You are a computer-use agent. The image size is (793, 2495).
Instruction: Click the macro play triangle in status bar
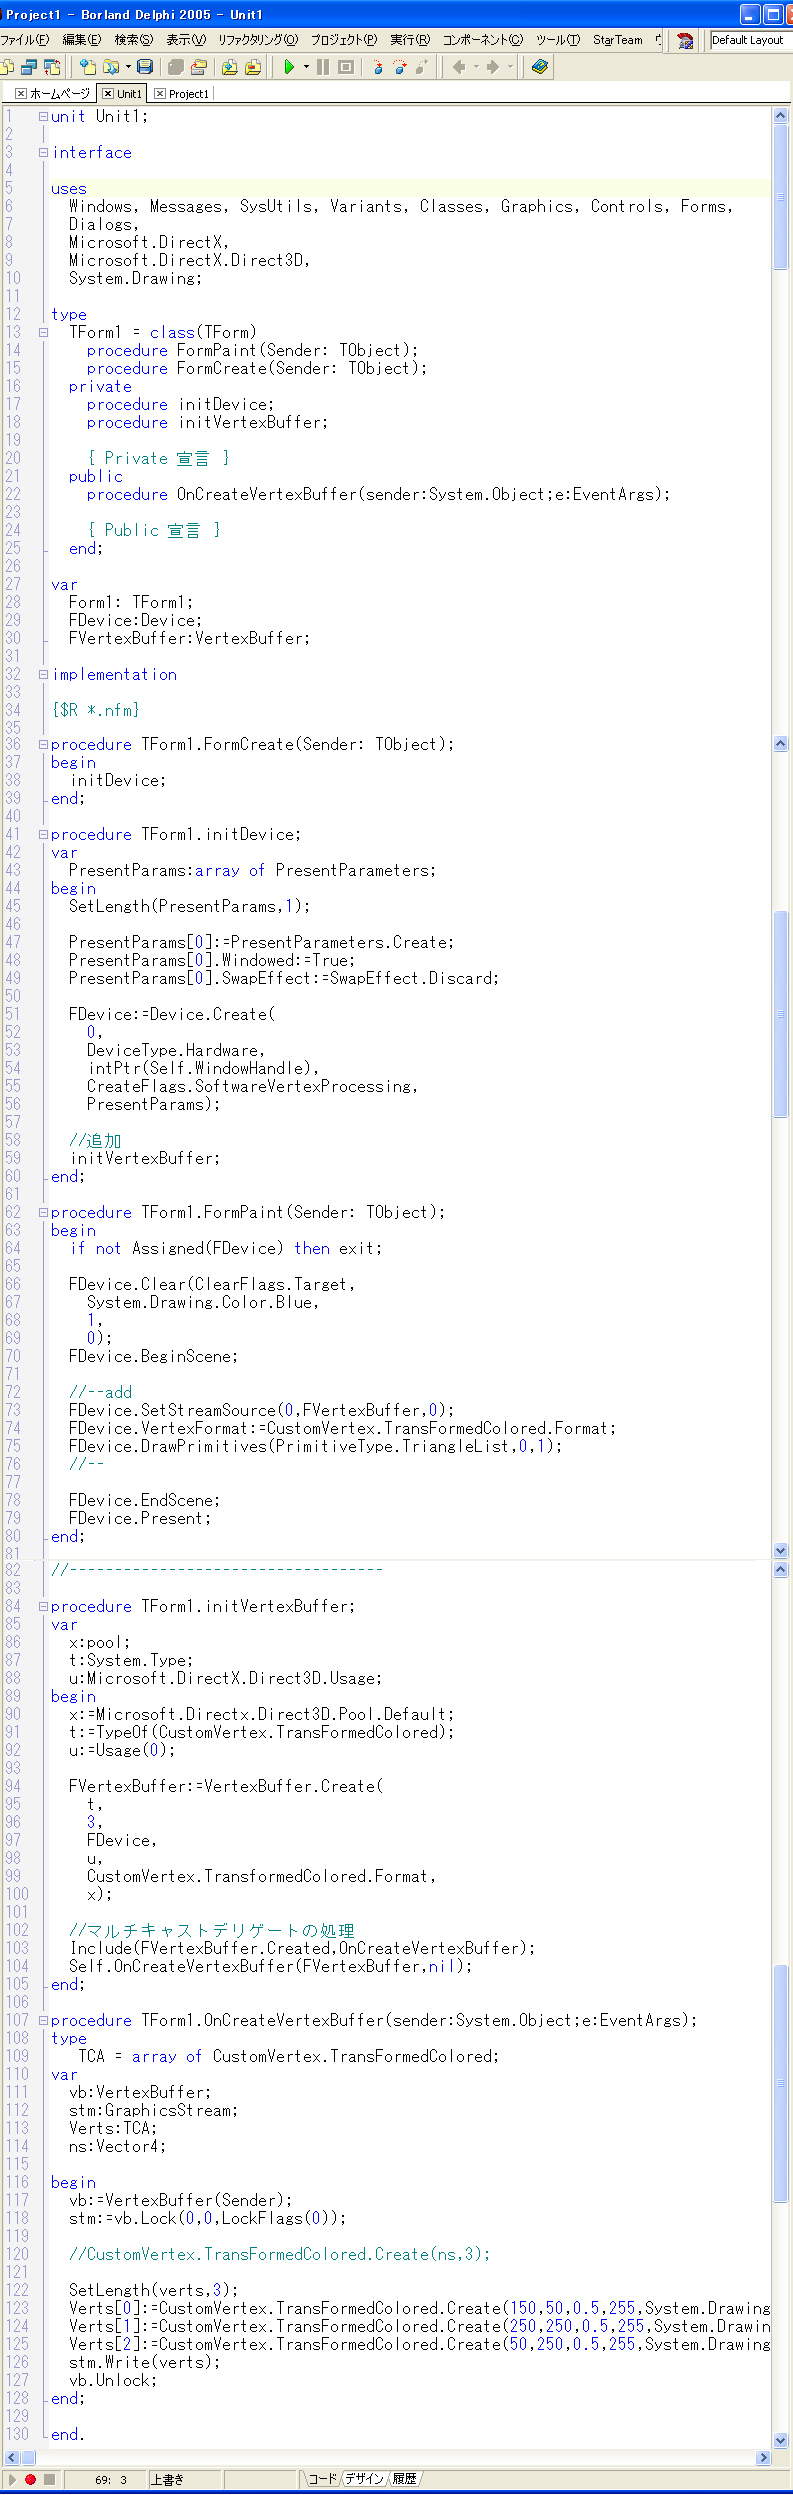pos(12,2479)
